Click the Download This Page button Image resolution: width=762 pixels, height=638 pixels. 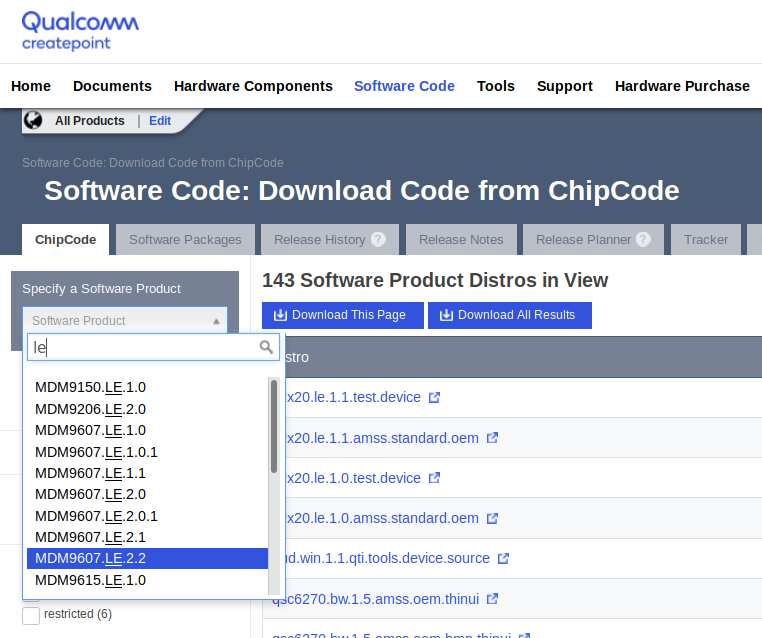[343, 315]
